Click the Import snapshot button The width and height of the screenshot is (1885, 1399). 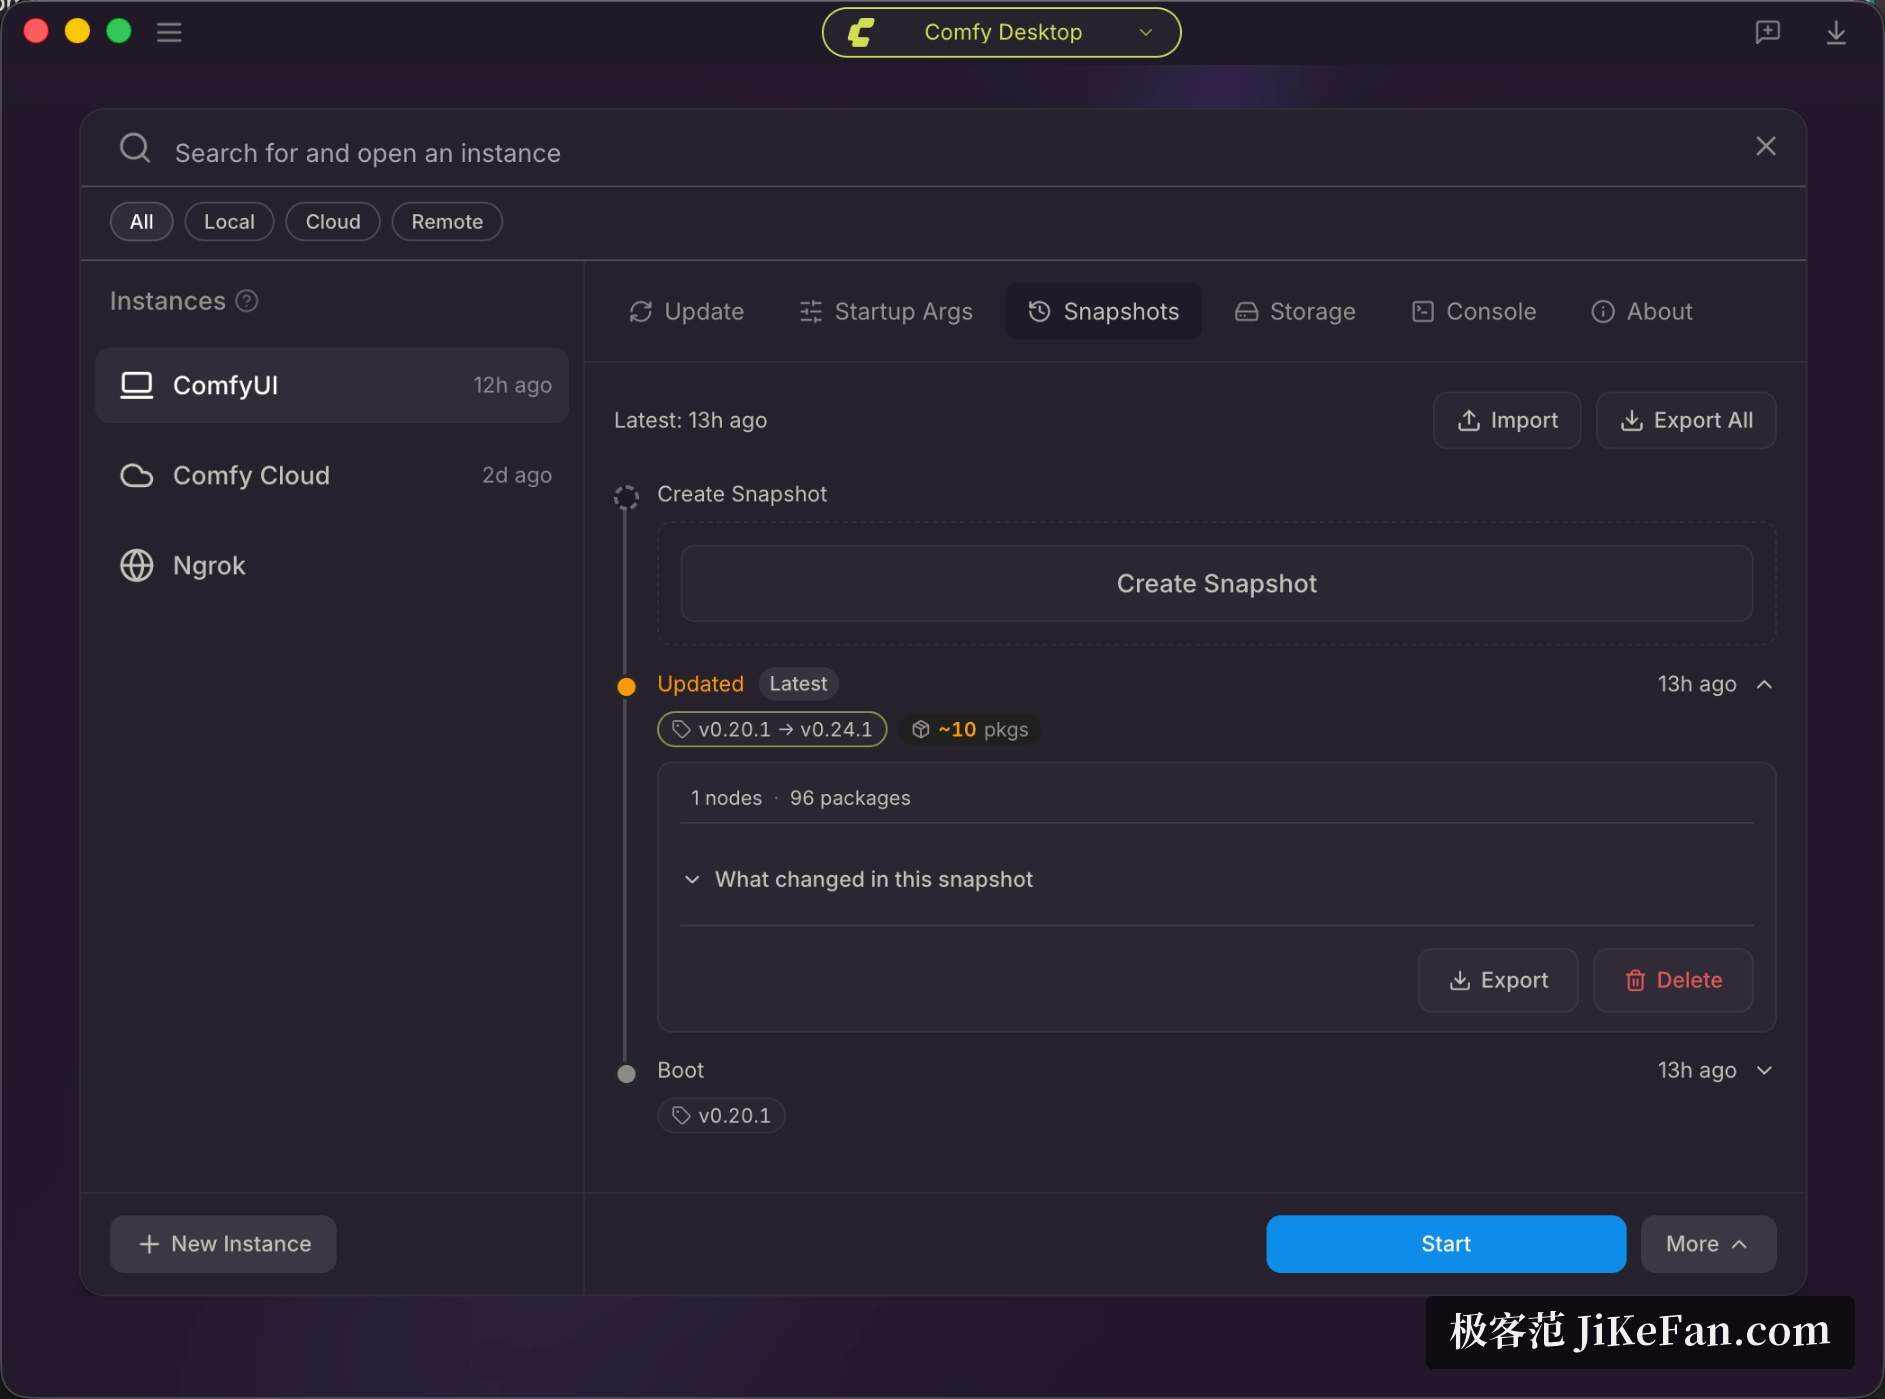pyautogui.click(x=1507, y=420)
